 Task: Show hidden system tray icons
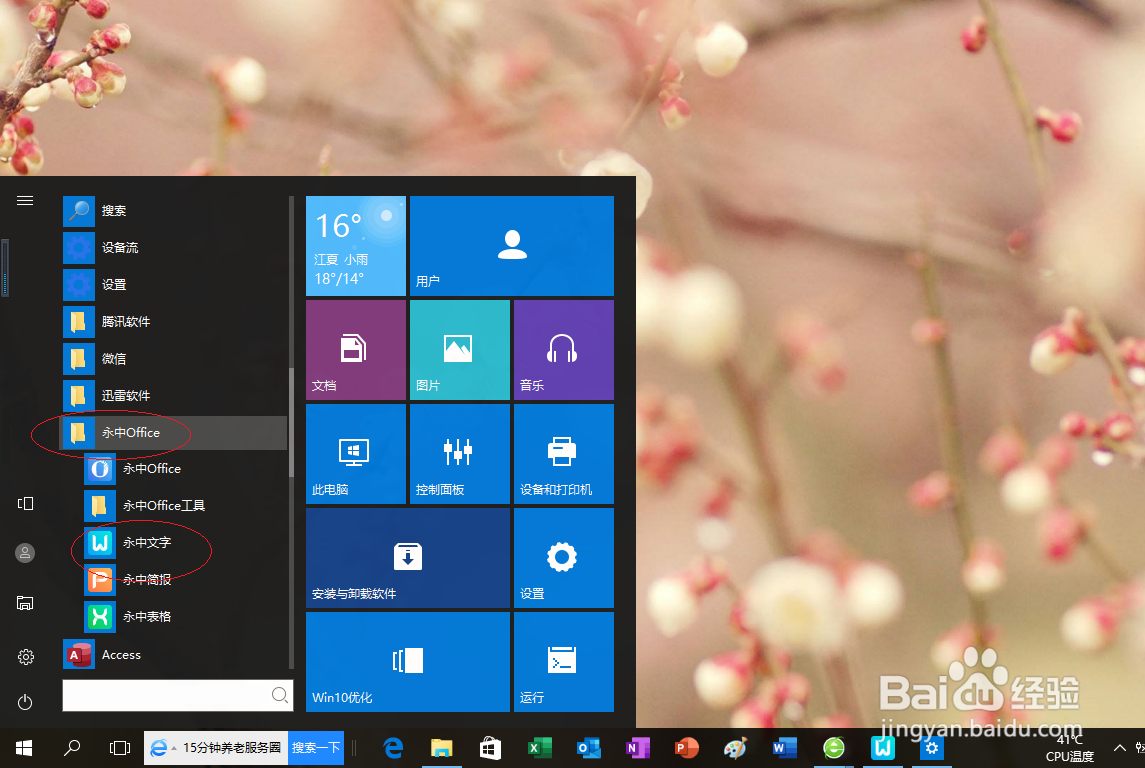point(1119,748)
